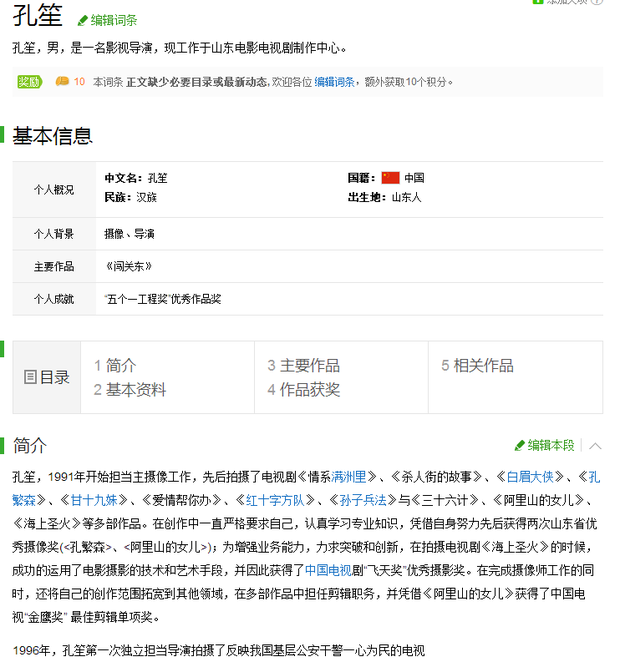Jump to section 1 简介 in contents
The image size is (620, 667).
pos(115,365)
